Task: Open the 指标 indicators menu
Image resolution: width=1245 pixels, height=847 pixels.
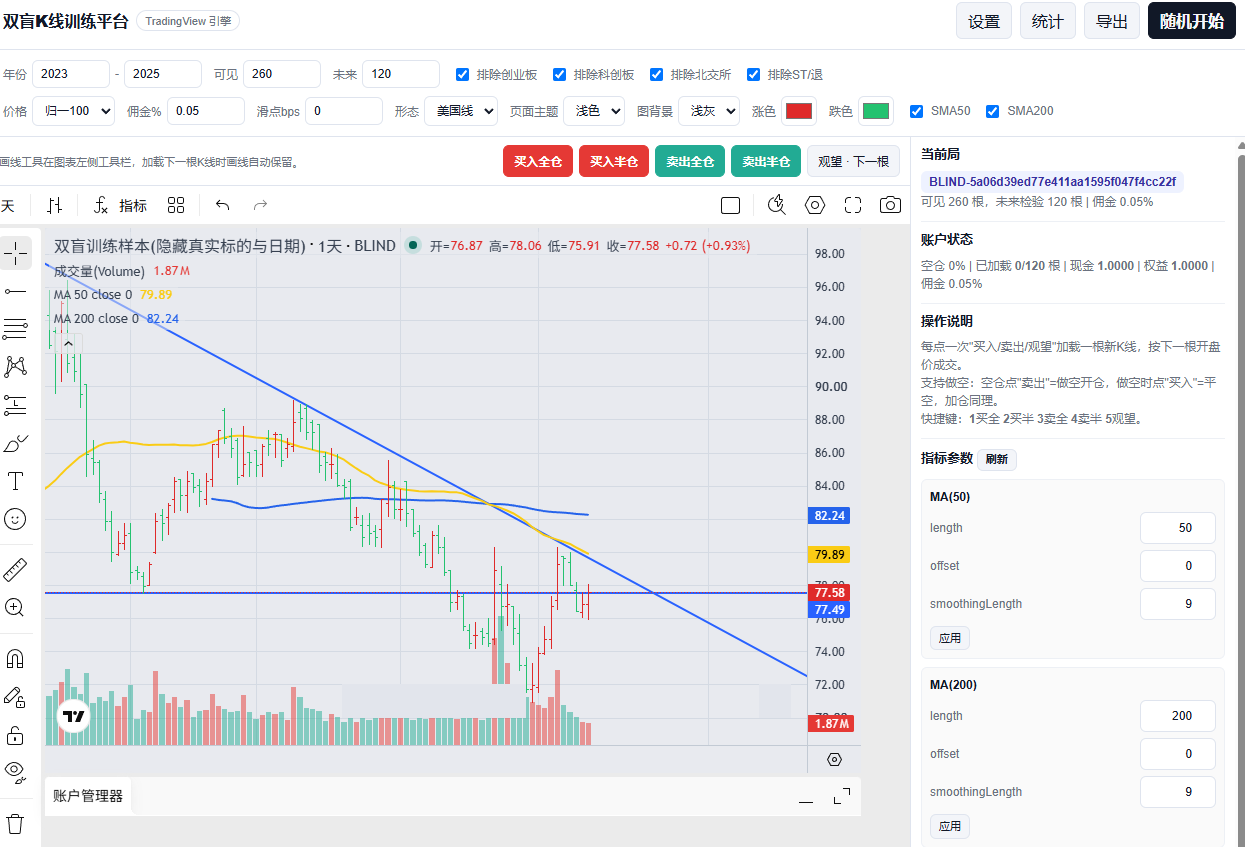Action: 120,205
